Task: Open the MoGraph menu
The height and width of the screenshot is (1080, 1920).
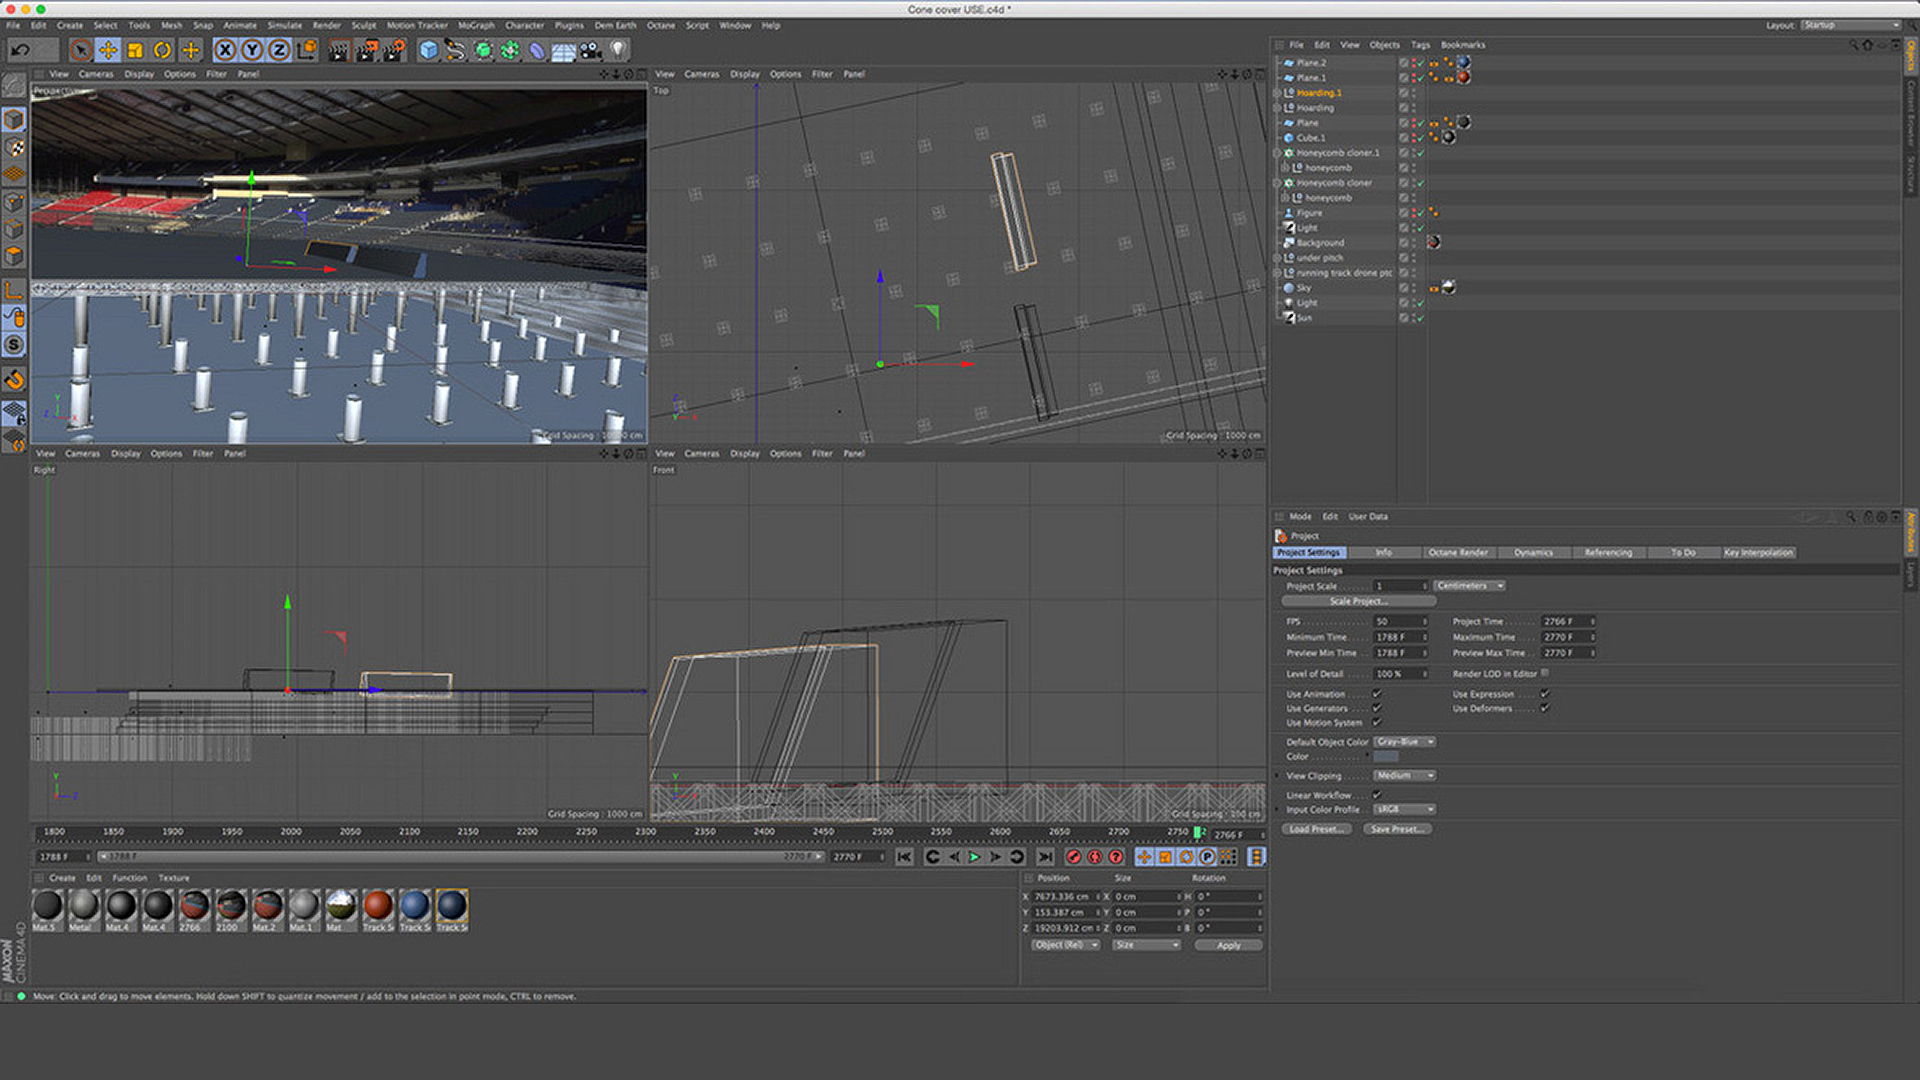Action: tap(476, 25)
